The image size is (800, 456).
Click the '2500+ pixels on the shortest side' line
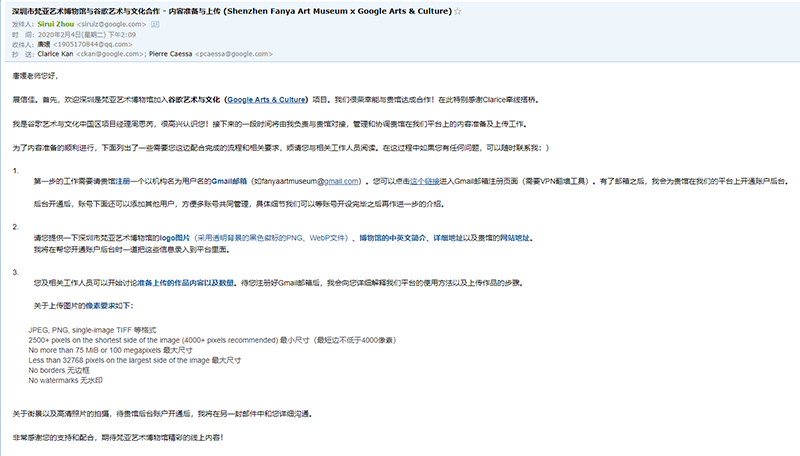212,340
